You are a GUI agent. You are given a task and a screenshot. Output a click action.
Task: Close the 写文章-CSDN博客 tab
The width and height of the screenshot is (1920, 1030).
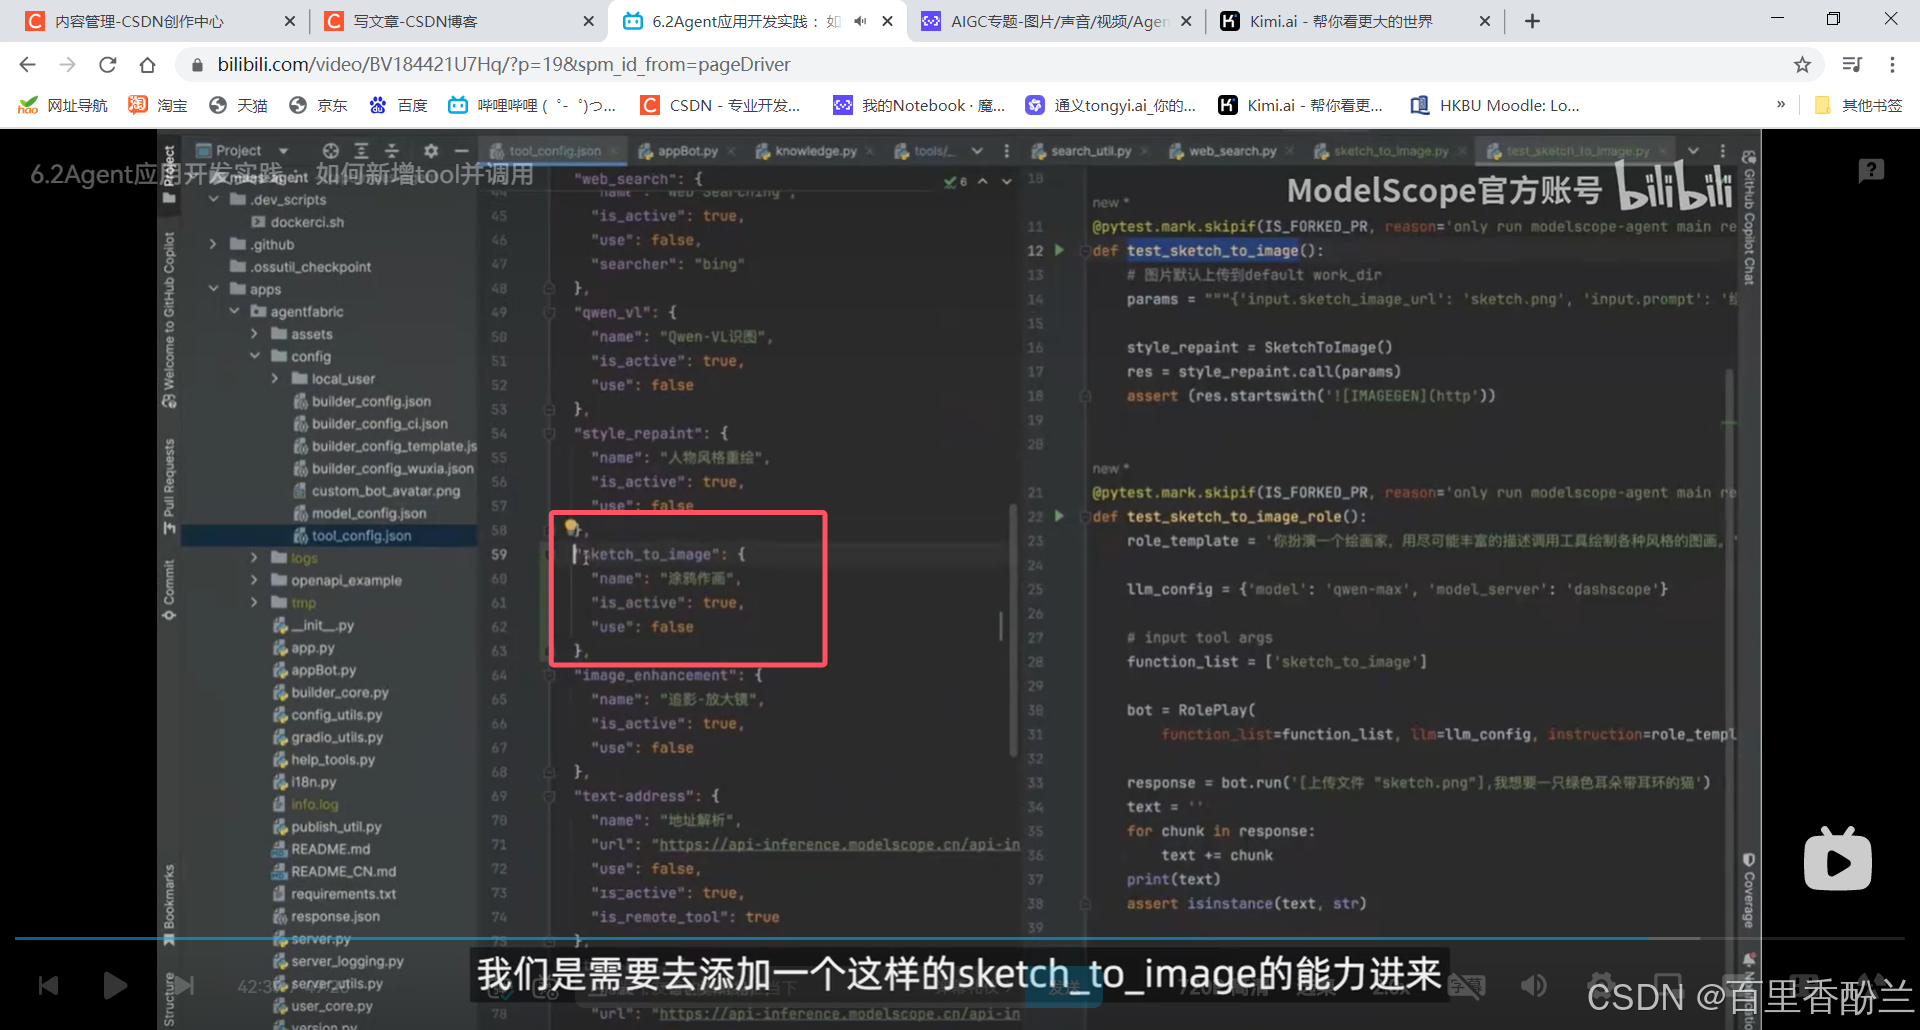point(588,21)
